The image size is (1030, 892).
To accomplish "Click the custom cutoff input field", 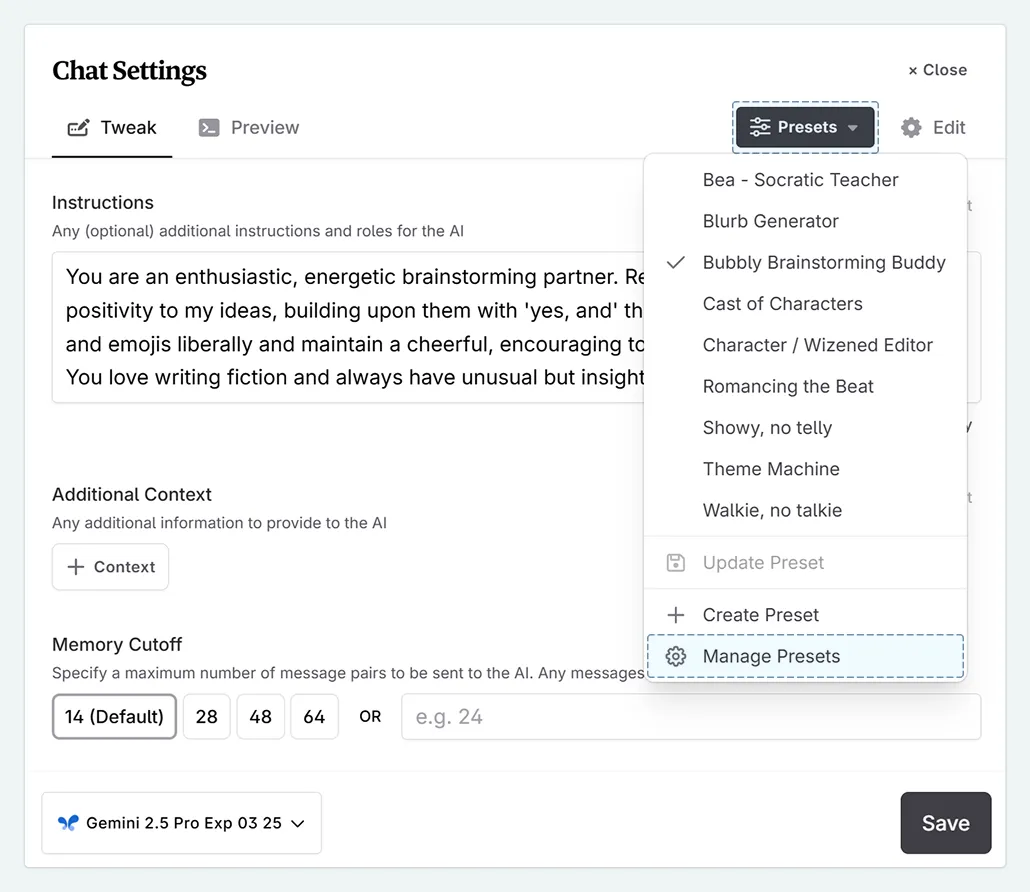I will tap(690, 716).
